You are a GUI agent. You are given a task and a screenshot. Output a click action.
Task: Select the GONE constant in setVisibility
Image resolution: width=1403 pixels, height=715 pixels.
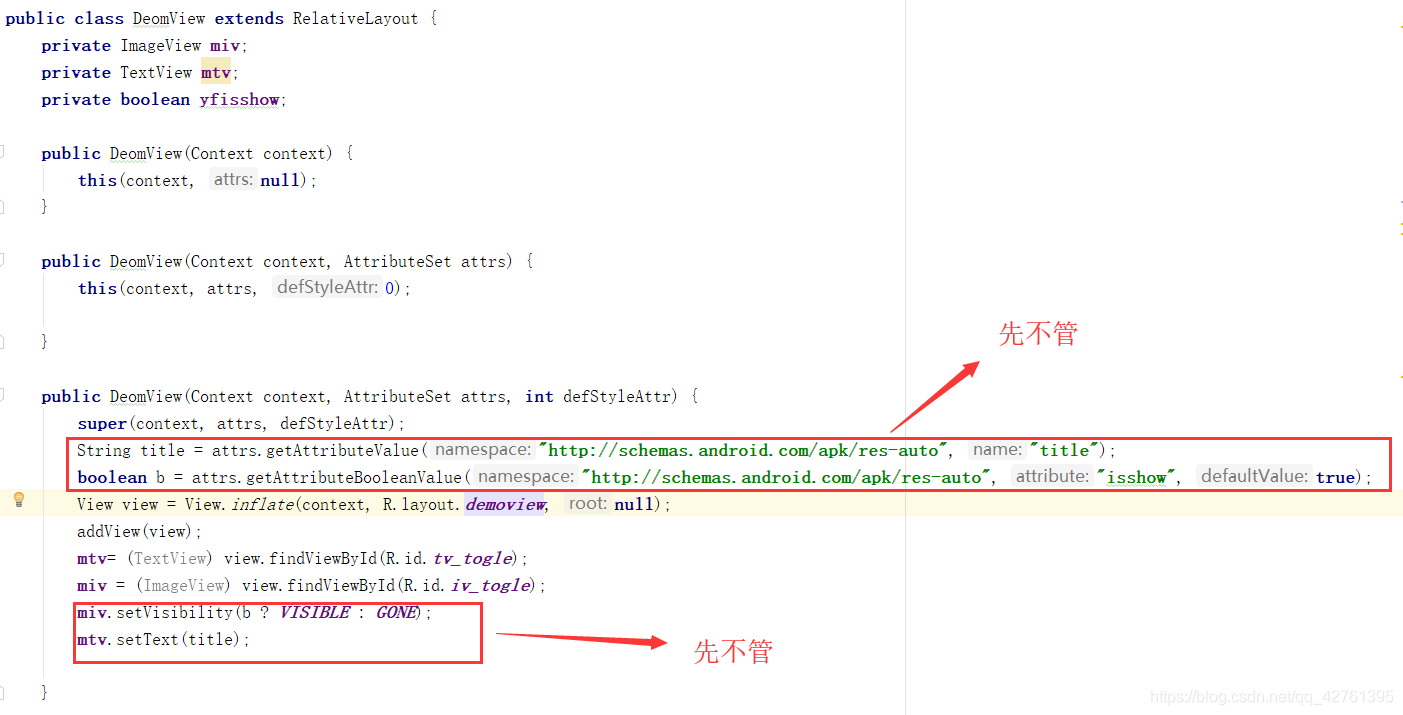click(396, 612)
